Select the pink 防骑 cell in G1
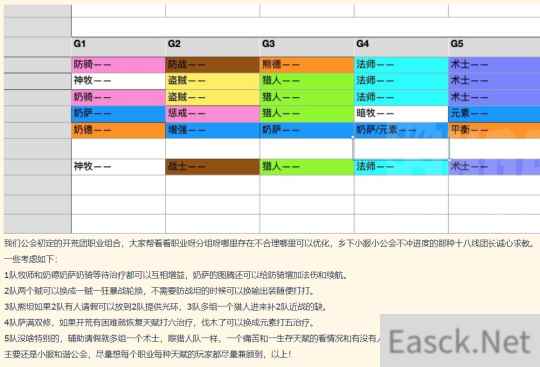 pos(118,65)
